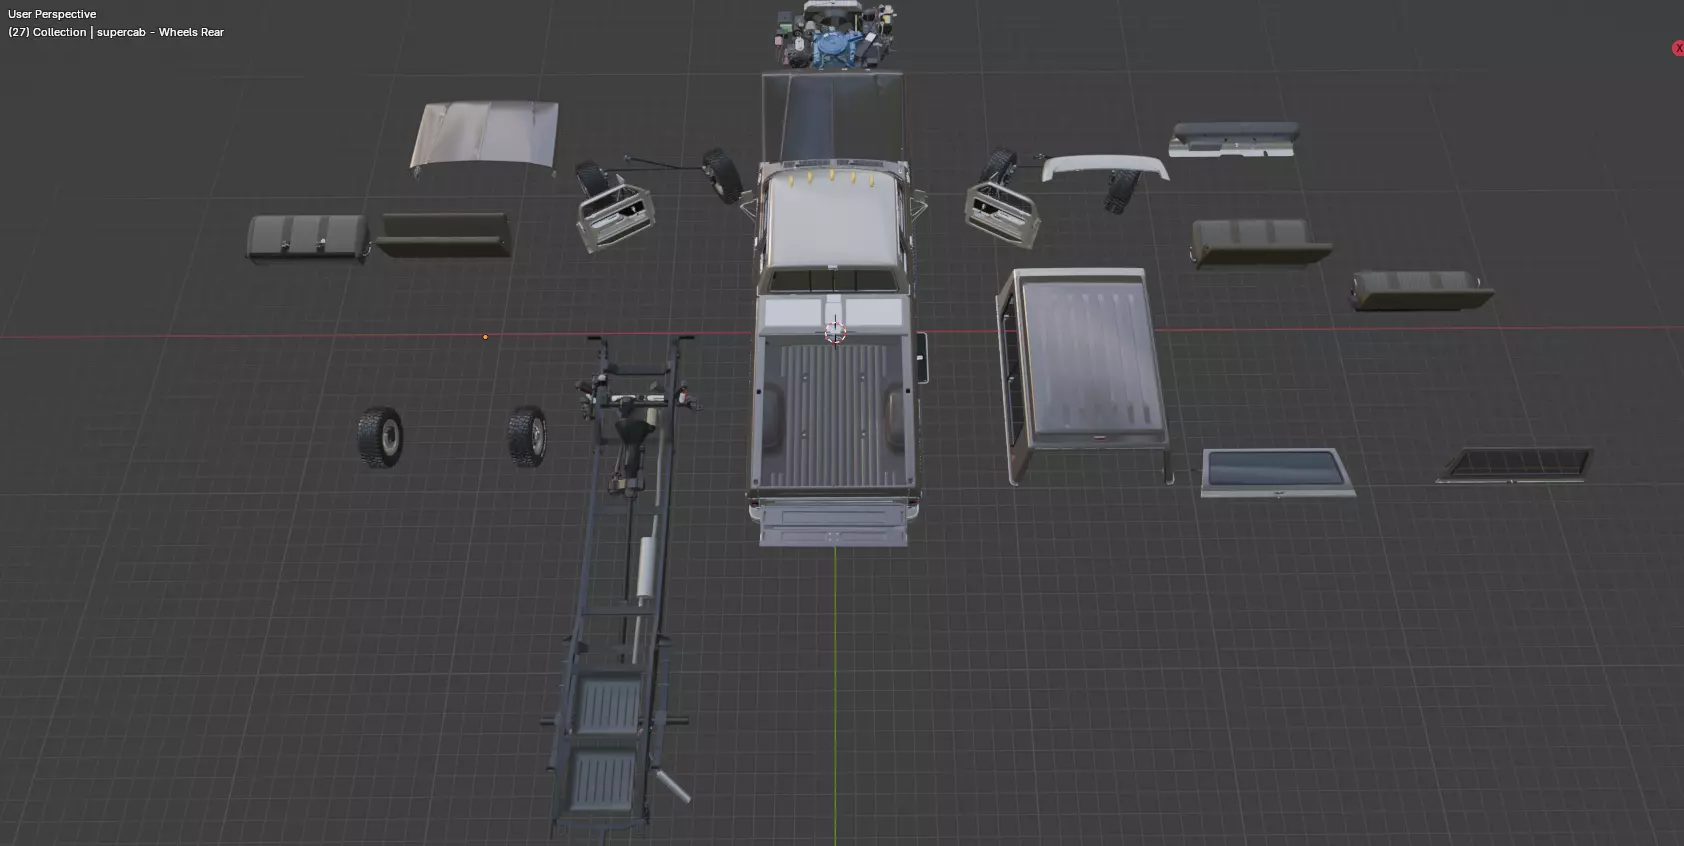Screen dimensions: 1684x846
Task: Click the orange object origin dot
Action: point(485,337)
